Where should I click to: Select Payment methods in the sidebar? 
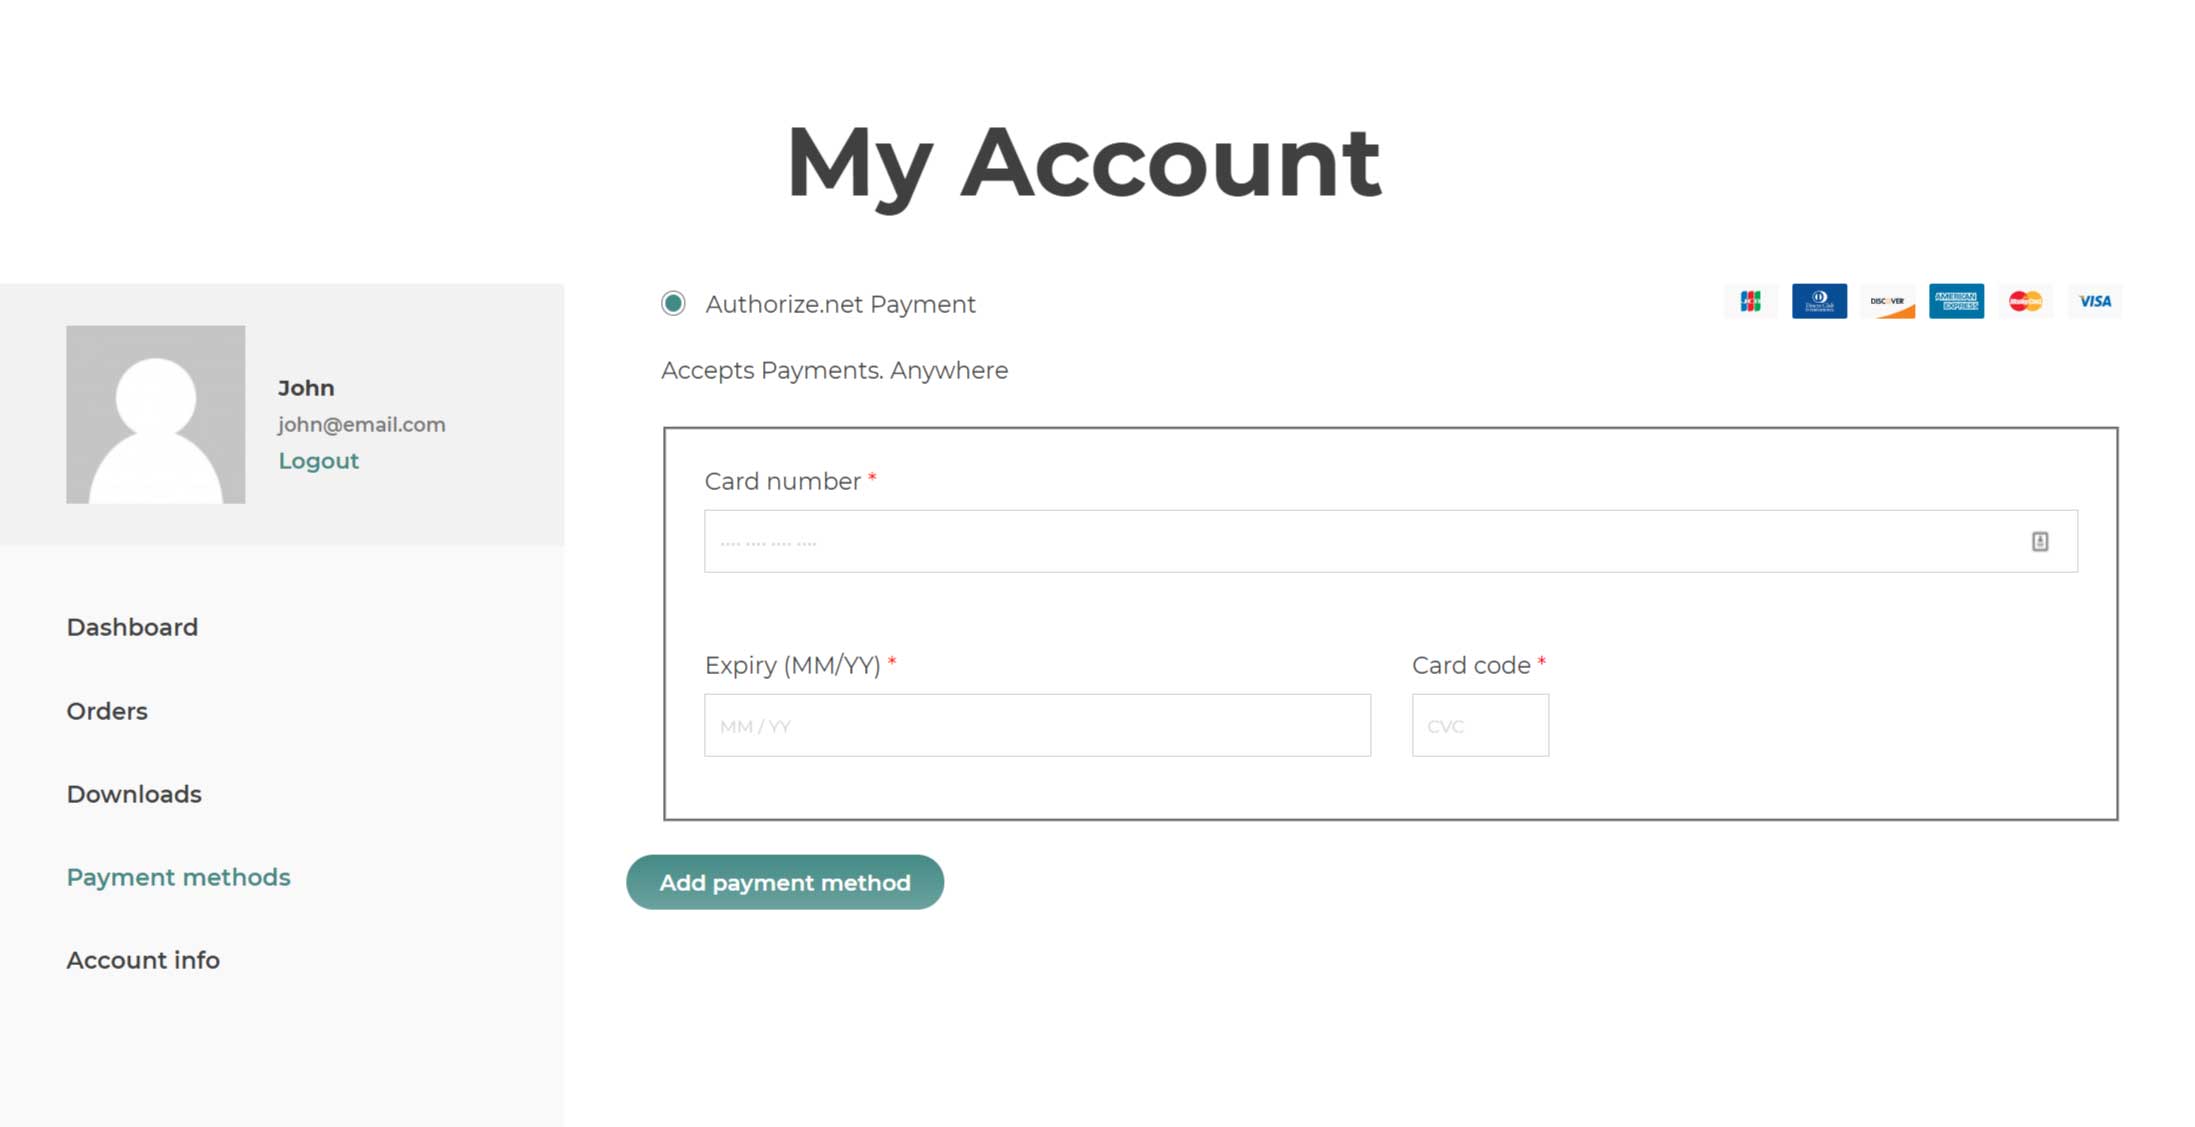[178, 877]
